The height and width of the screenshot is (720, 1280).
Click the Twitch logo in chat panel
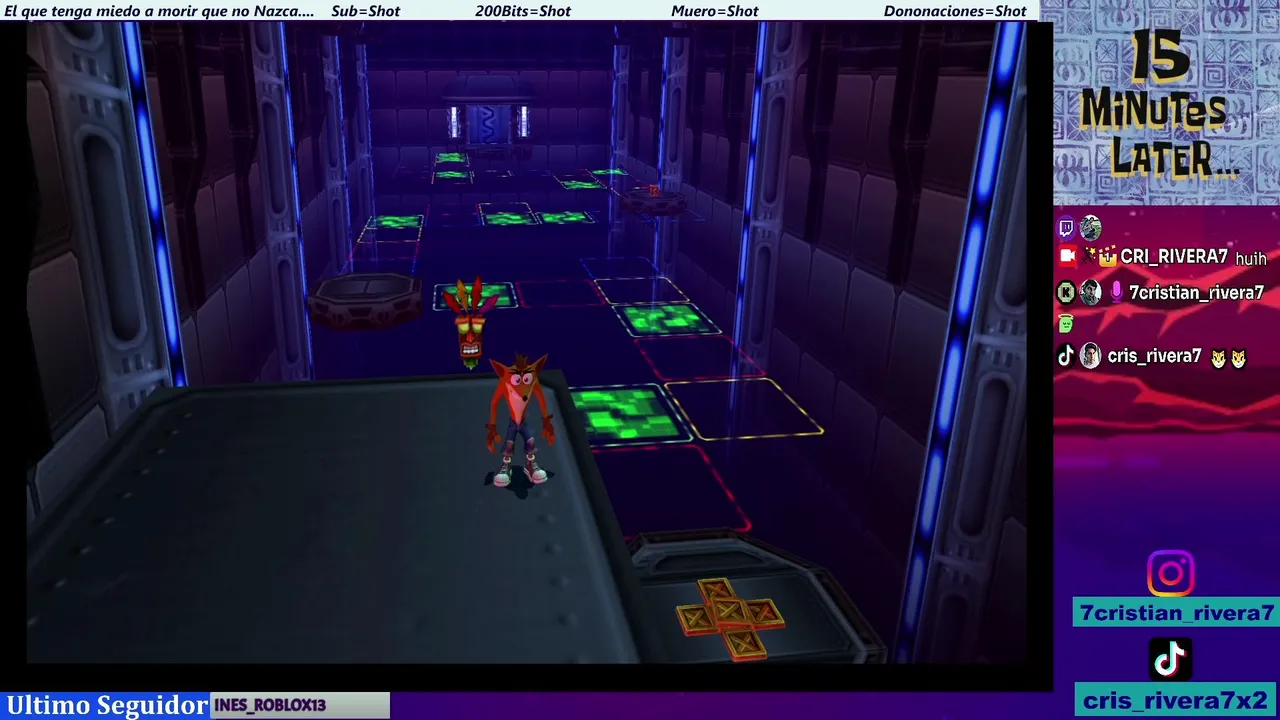point(1066,228)
